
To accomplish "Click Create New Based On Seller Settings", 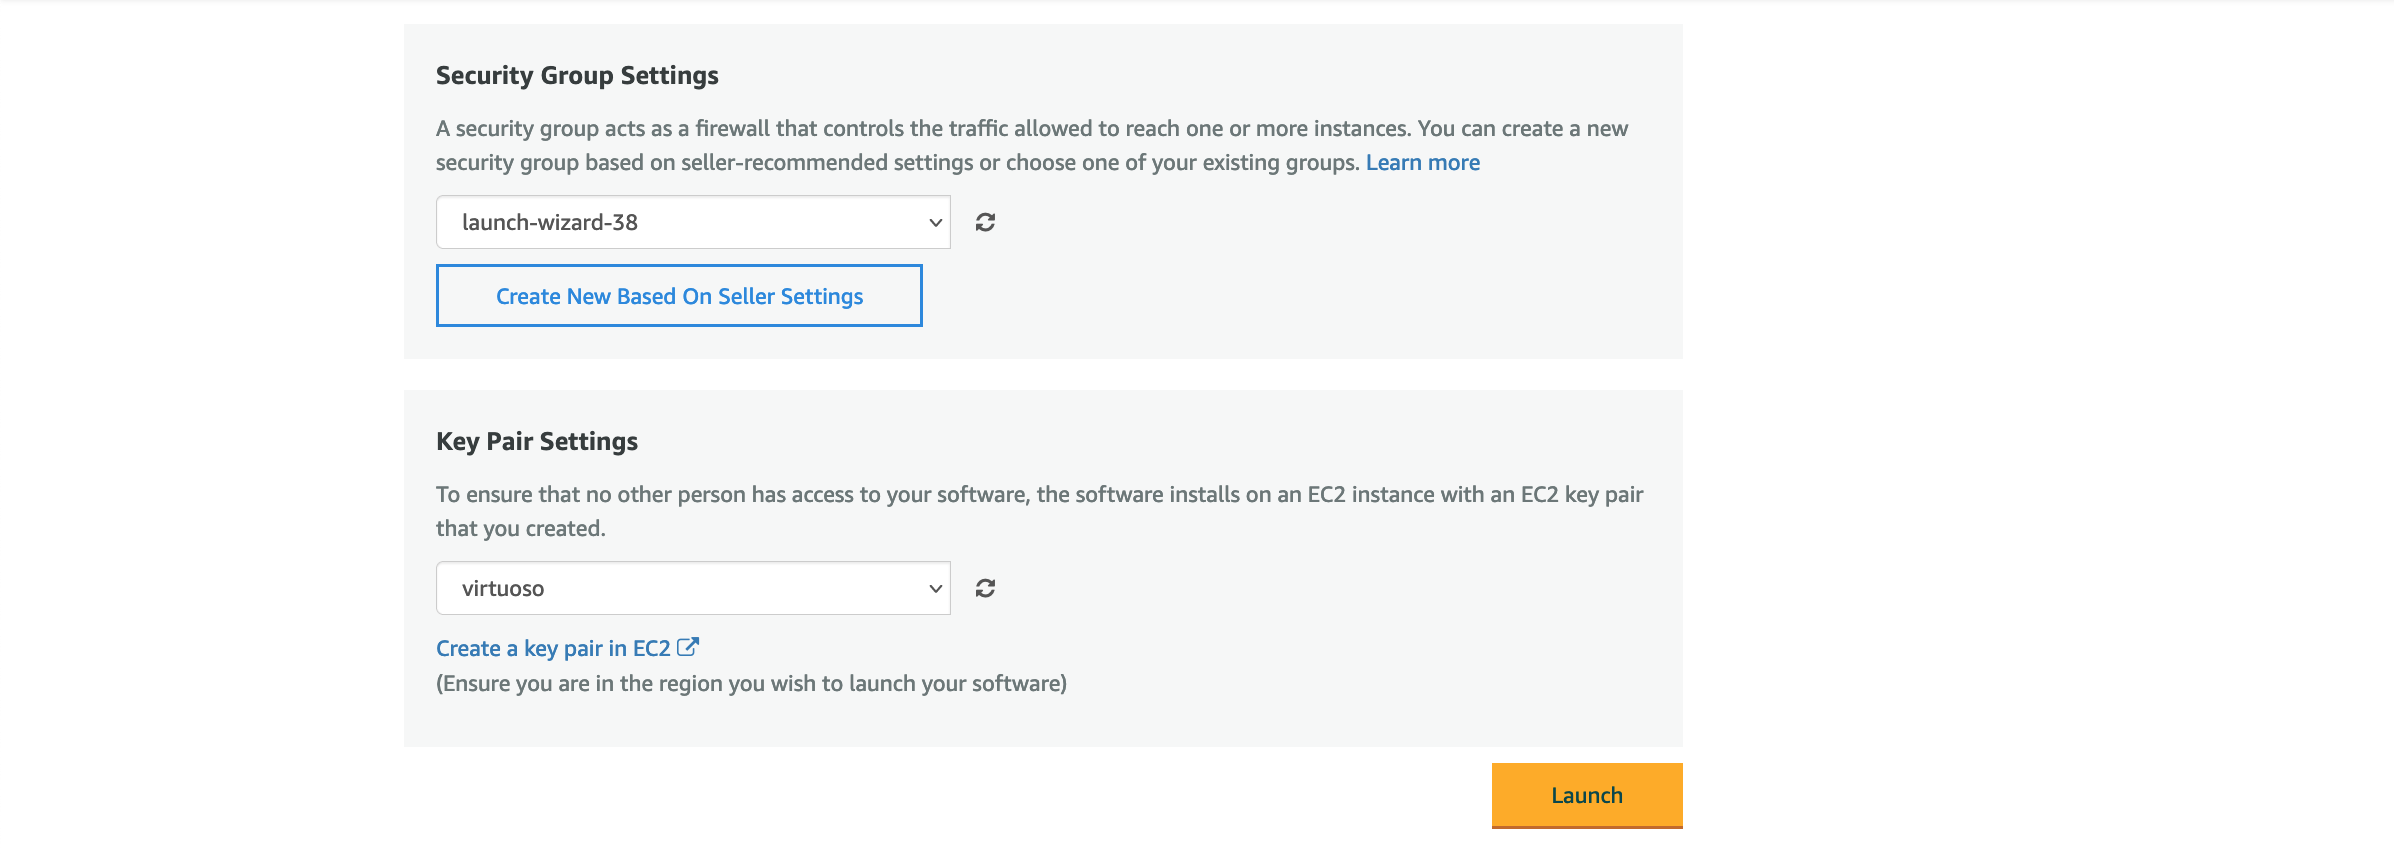I will (x=679, y=296).
